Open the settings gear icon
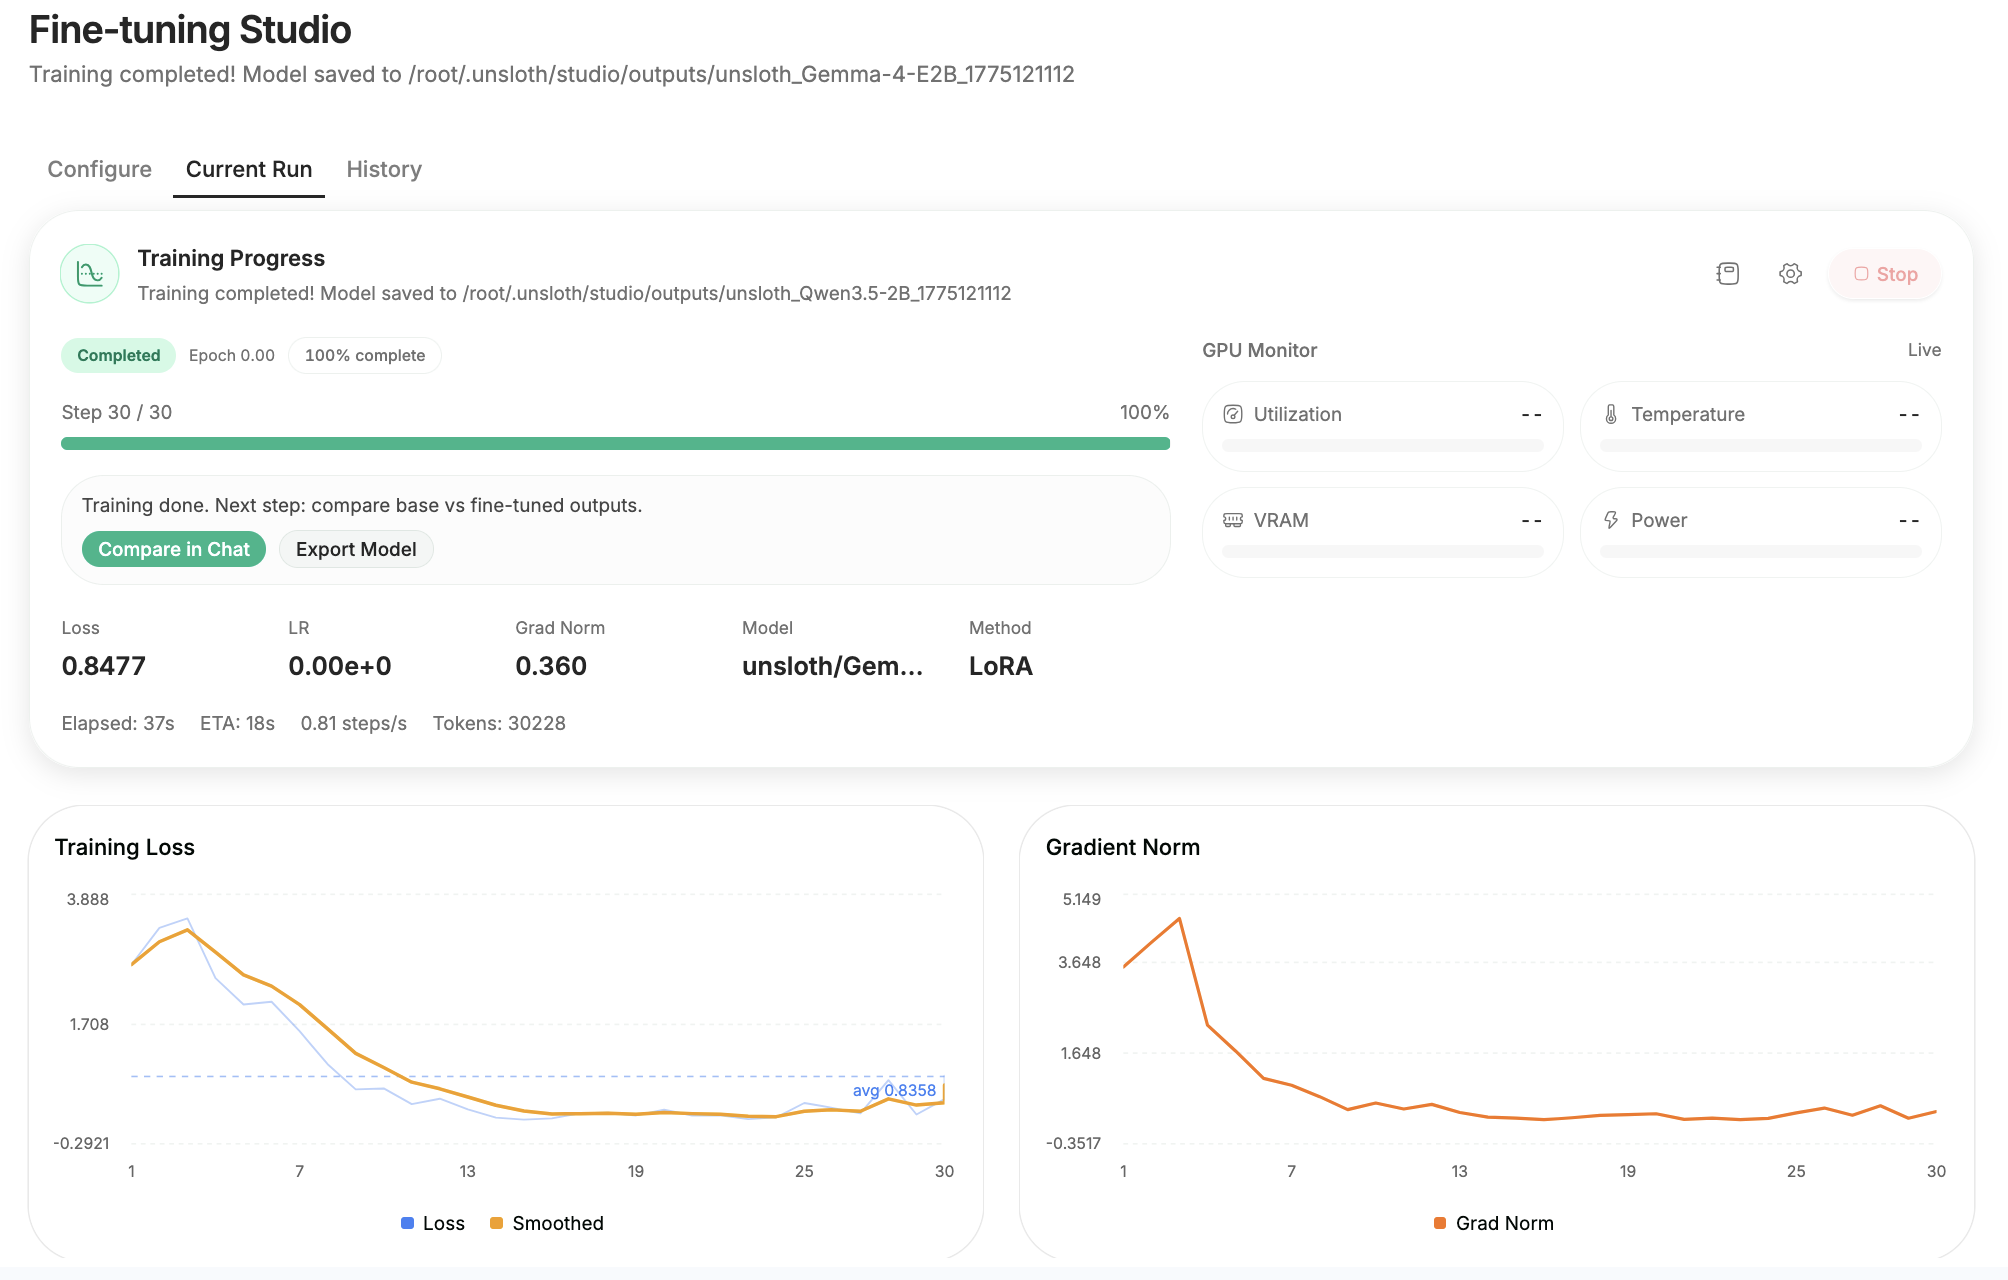 (x=1790, y=274)
